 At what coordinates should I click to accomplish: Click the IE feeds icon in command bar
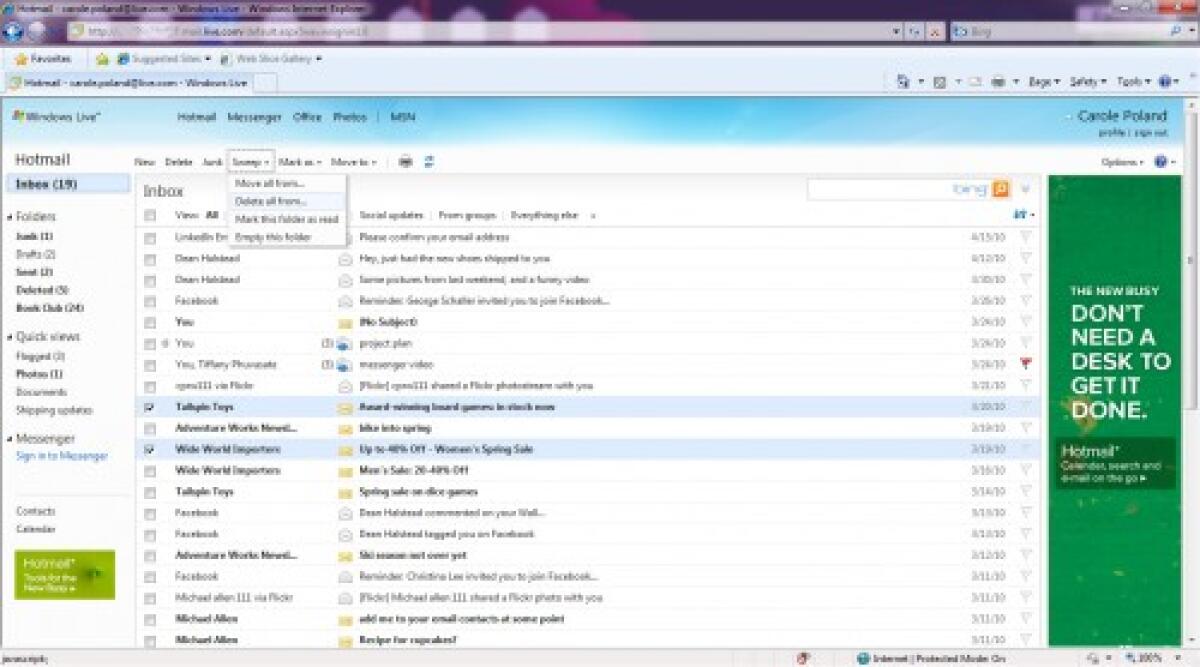pos(940,82)
